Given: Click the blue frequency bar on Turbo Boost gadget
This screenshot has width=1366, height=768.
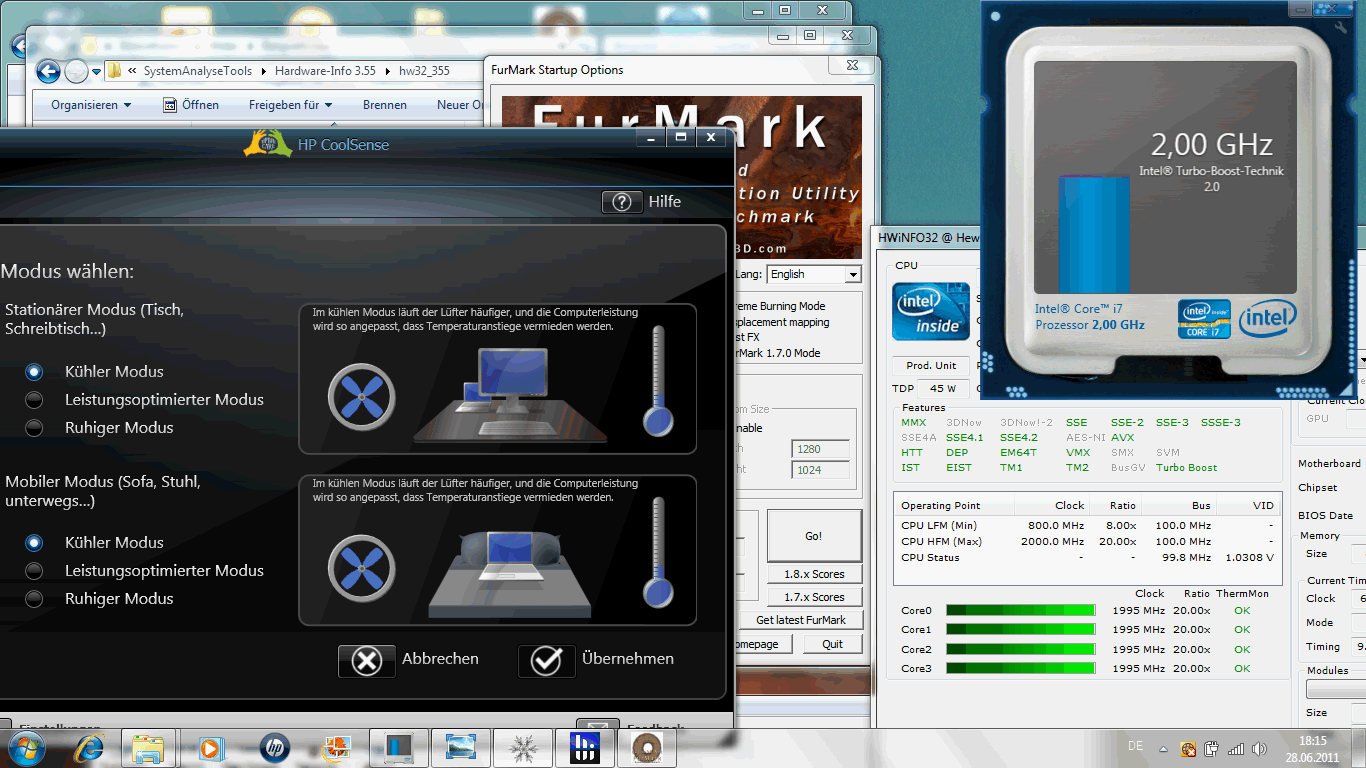Looking at the screenshot, I should 1094,234.
